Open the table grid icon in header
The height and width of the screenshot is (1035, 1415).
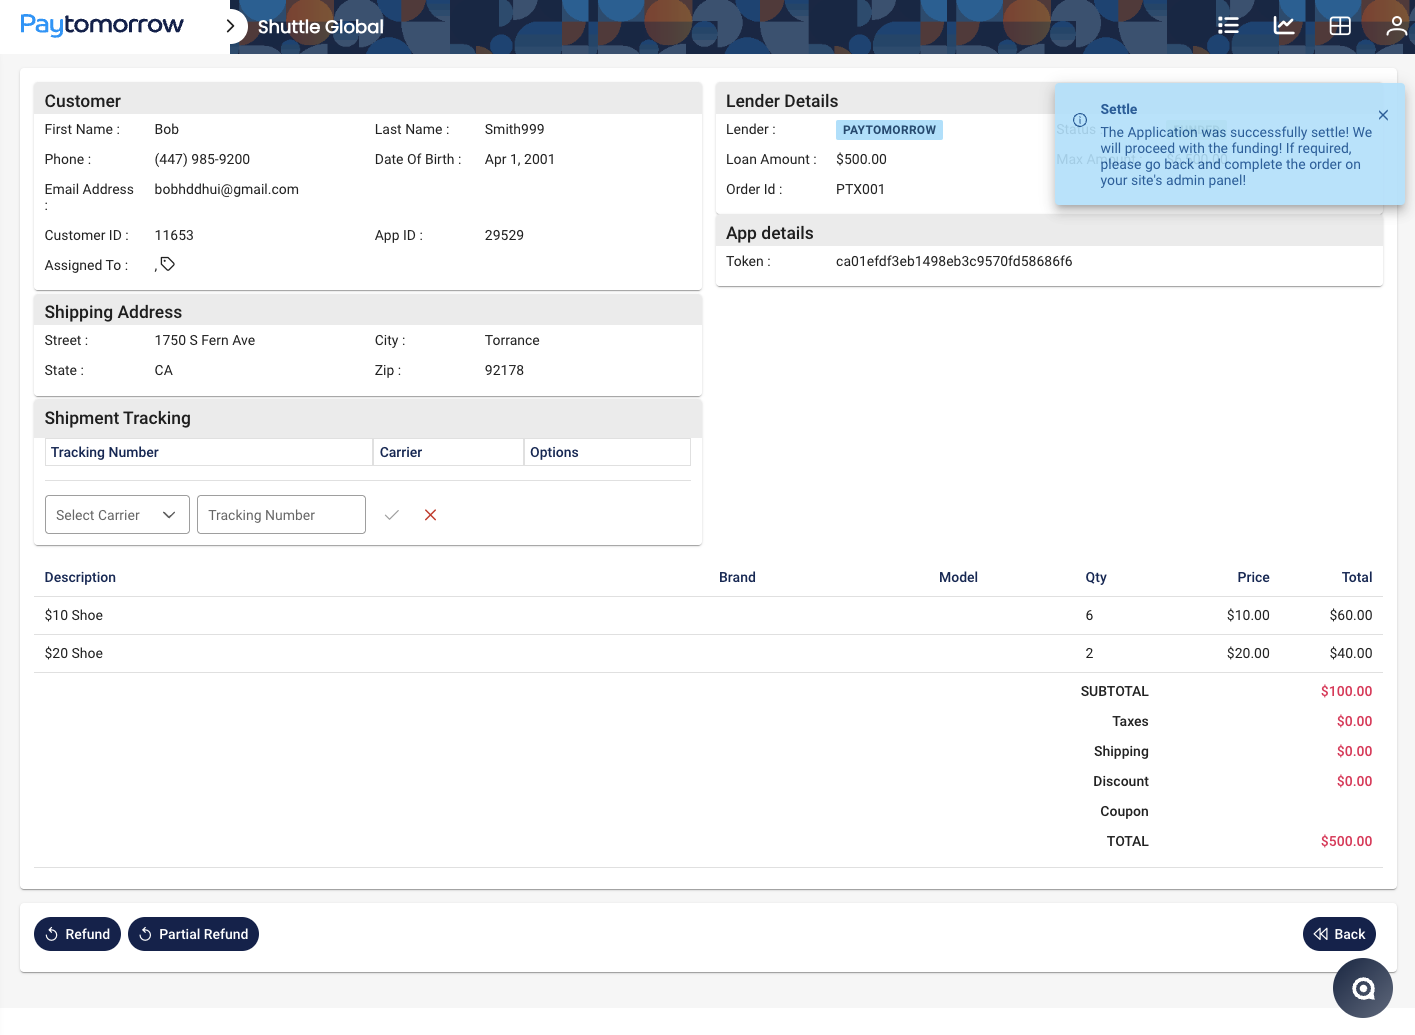click(1340, 26)
